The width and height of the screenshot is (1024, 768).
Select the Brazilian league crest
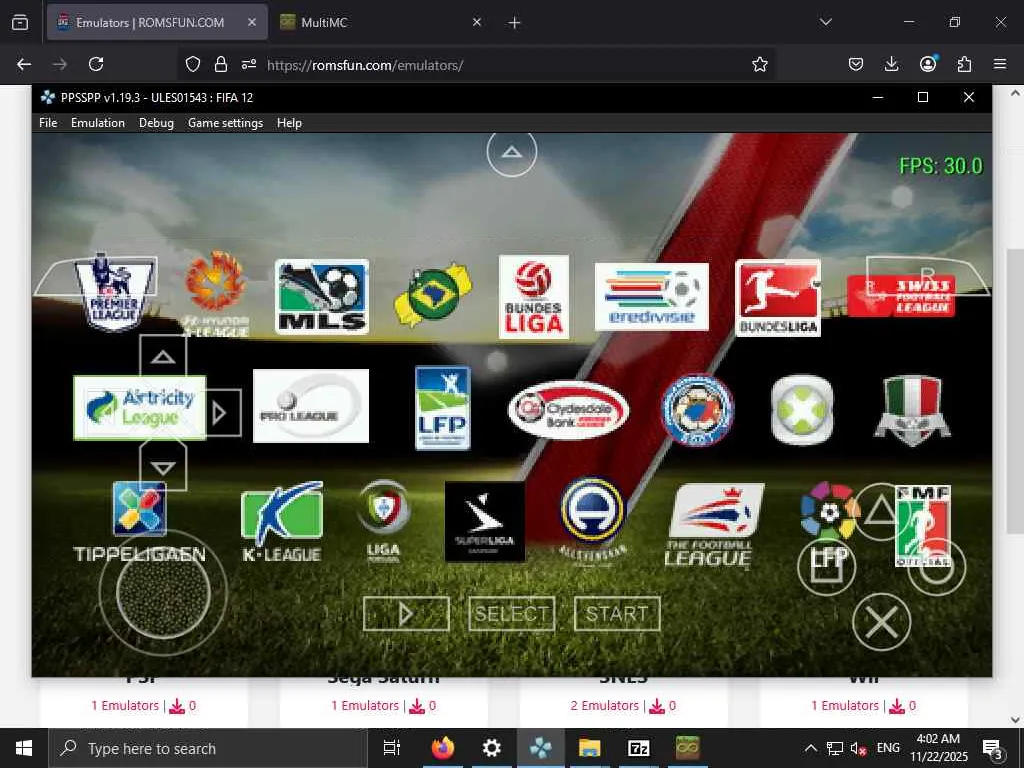pyautogui.click(x=432, y=295)
